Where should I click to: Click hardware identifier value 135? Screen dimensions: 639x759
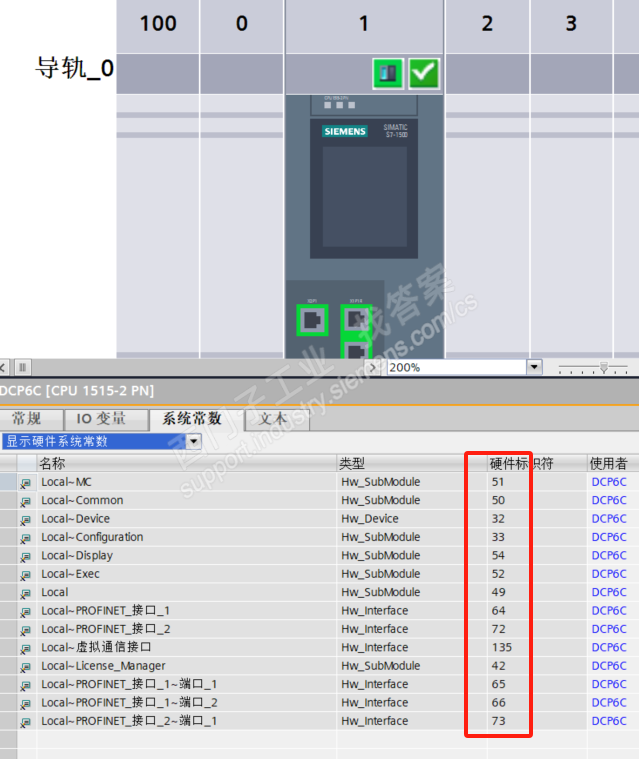click(502, 647)
